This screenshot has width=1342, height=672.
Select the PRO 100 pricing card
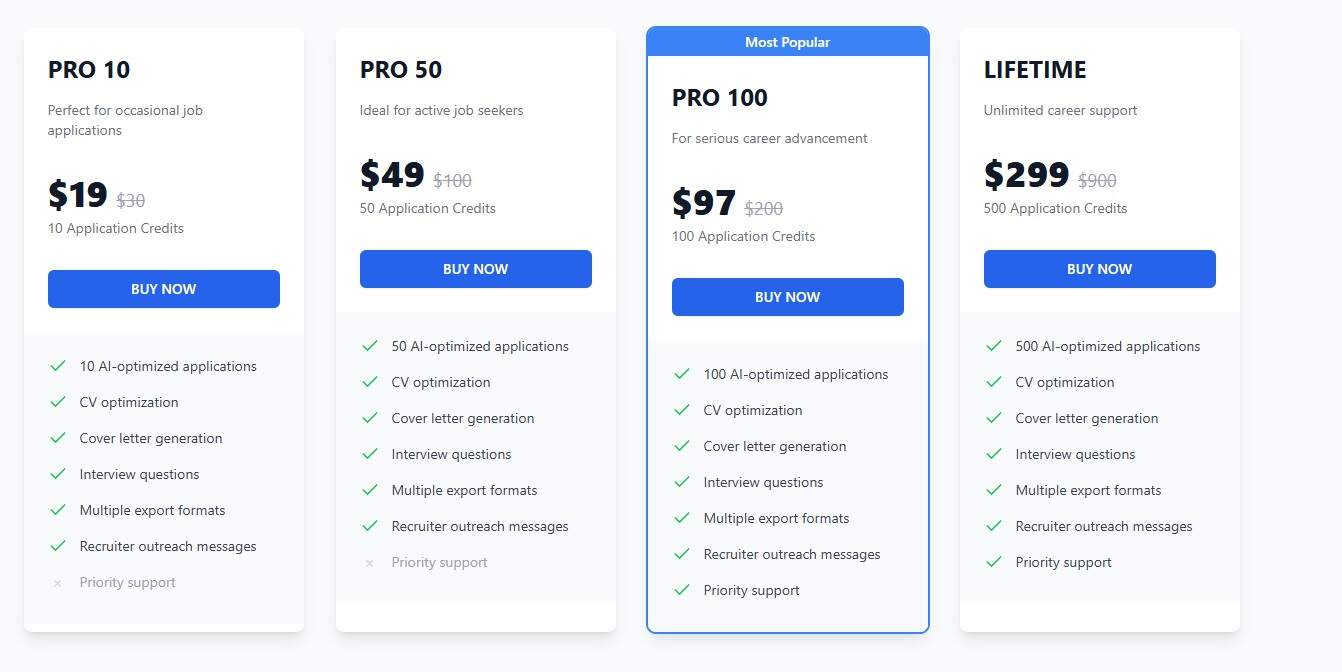pos(787,330)
